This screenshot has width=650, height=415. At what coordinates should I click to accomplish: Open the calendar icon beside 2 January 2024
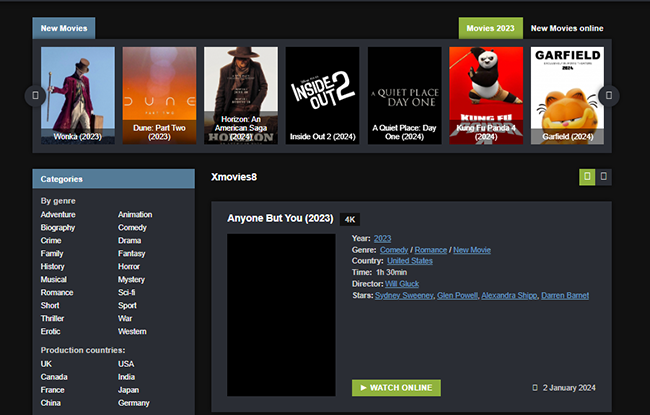click(535, 388)
